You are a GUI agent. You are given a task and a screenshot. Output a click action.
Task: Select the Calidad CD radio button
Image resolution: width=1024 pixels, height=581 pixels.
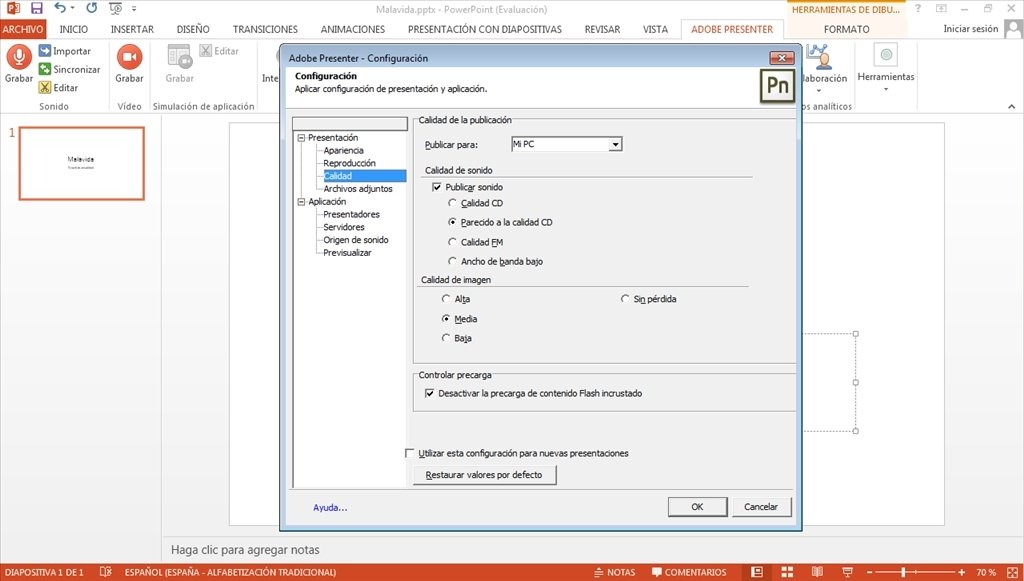tap(452, 203)
